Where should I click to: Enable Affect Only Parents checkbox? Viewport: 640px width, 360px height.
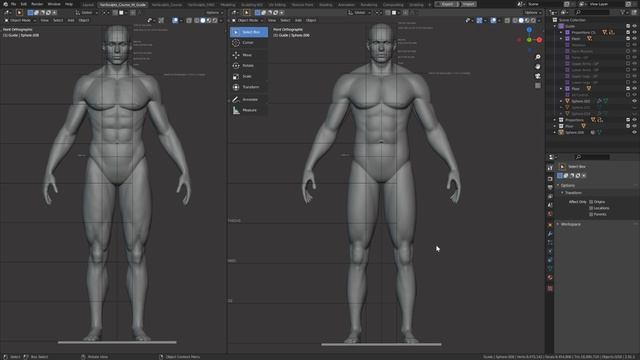click(591, 214)
